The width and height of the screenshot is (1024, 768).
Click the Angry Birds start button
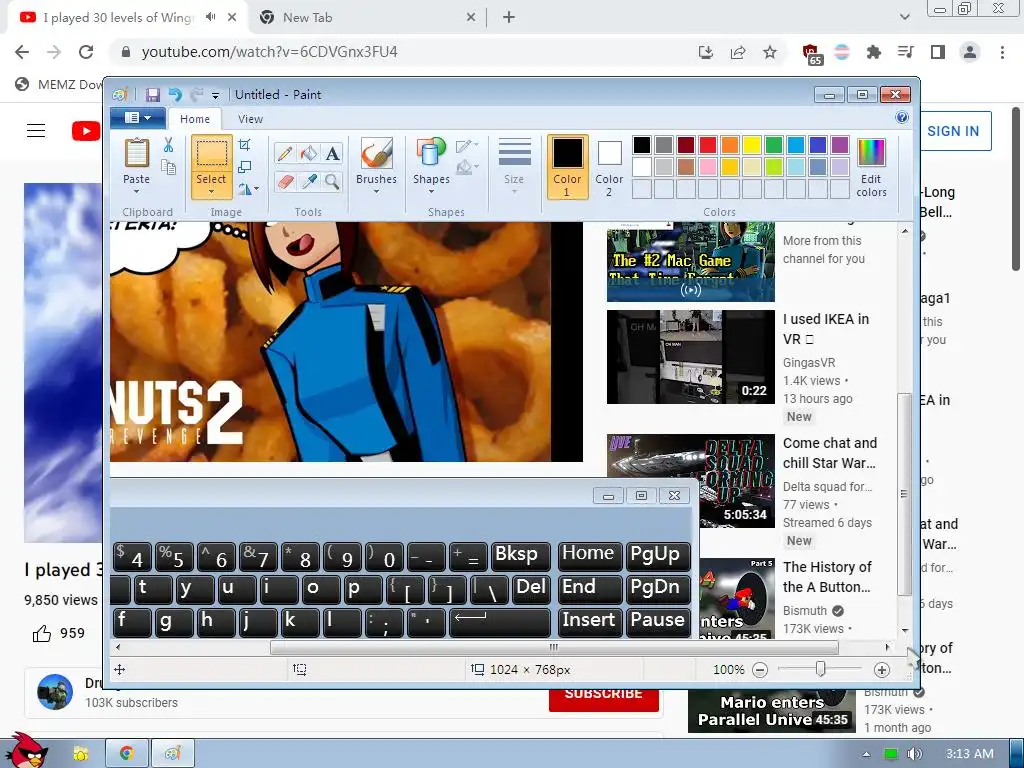click(26, 751)
